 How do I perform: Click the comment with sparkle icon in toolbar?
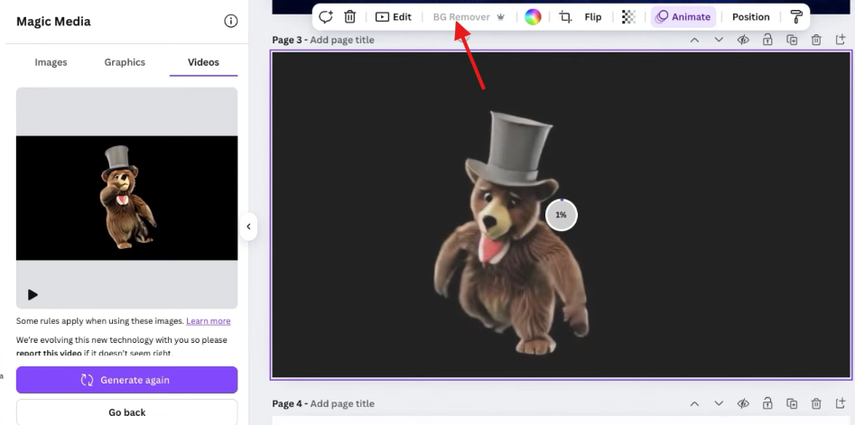[x=326, y=17]
